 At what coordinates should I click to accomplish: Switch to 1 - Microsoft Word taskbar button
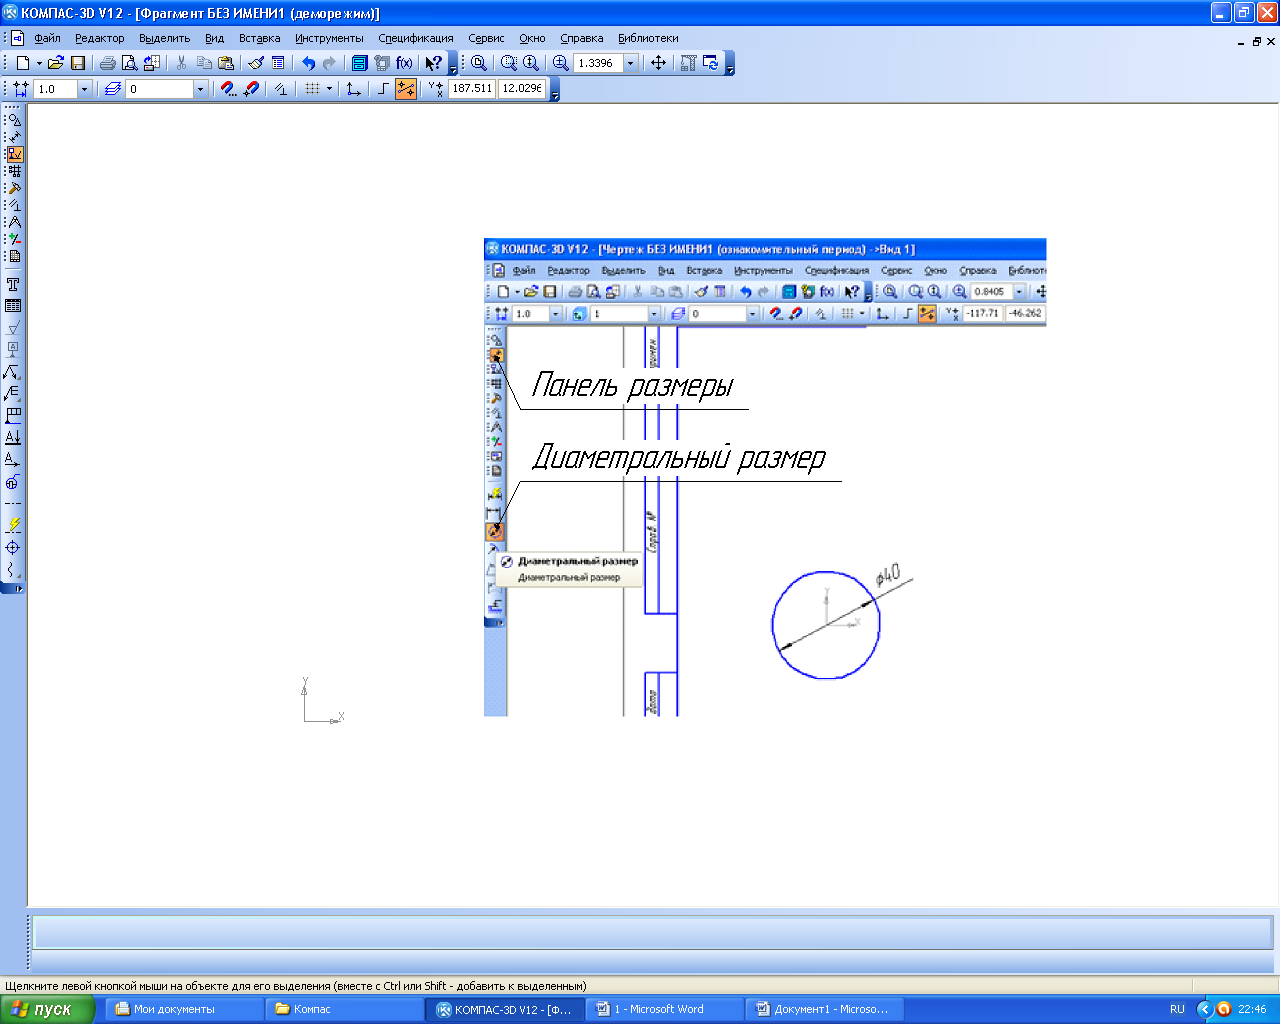(666, 1009)
